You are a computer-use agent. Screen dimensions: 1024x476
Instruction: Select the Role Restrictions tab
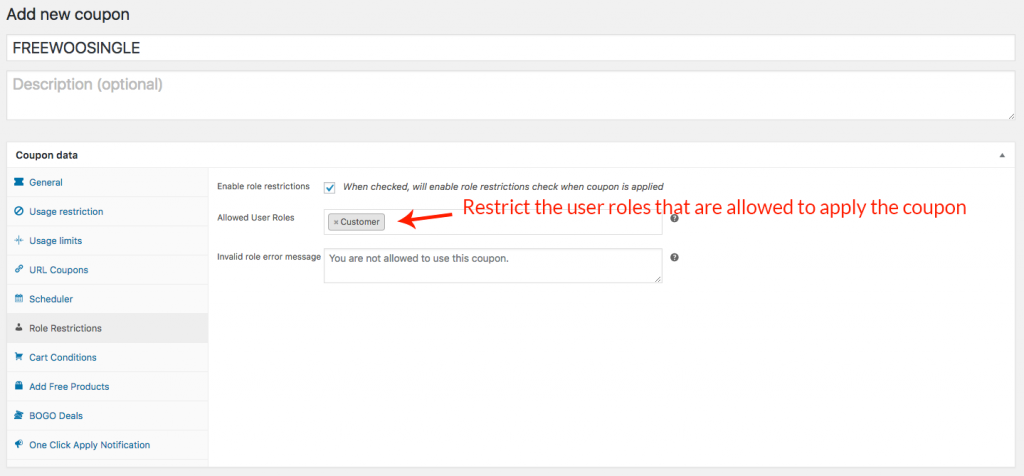coord(108,328)
